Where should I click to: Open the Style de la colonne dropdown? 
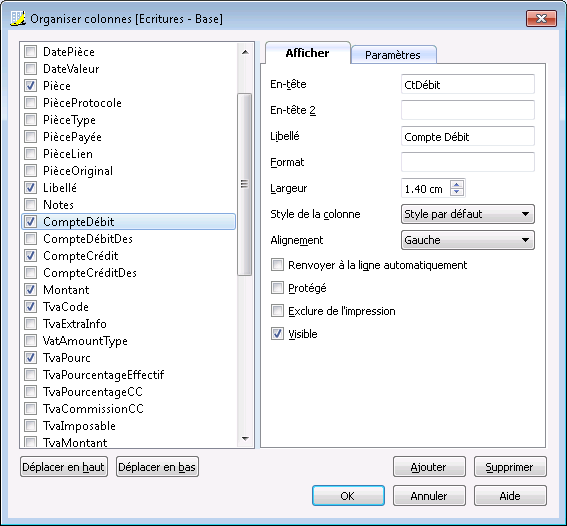click(x=468, y=214)
